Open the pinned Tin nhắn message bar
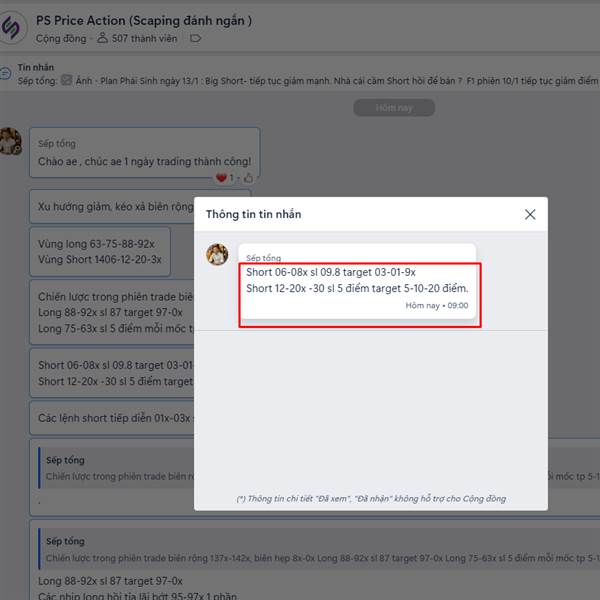600x600 pixels. (x=300, y=74)
